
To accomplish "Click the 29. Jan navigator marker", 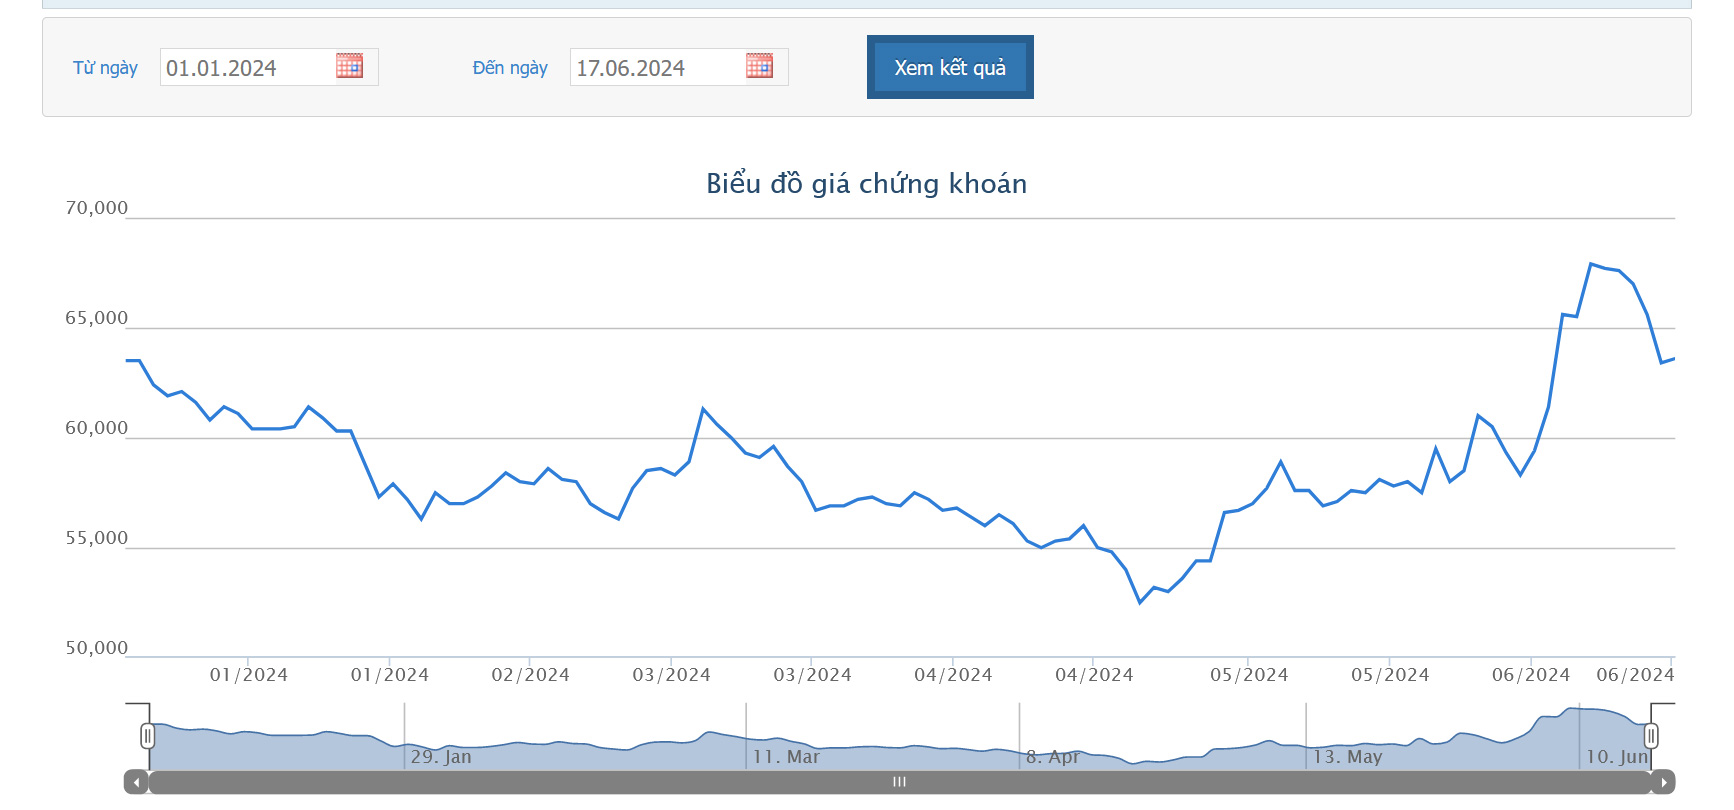I will point(441,756).
